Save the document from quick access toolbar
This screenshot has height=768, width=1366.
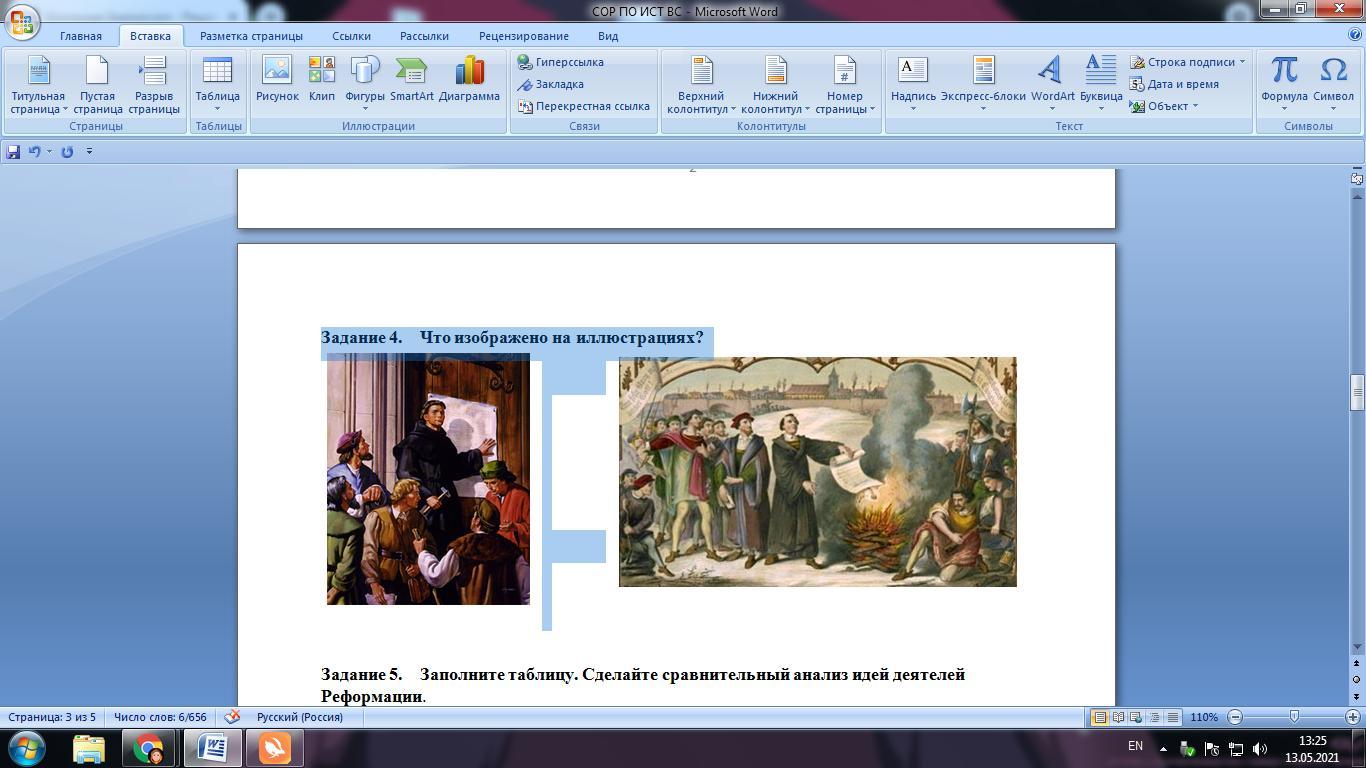13,152
